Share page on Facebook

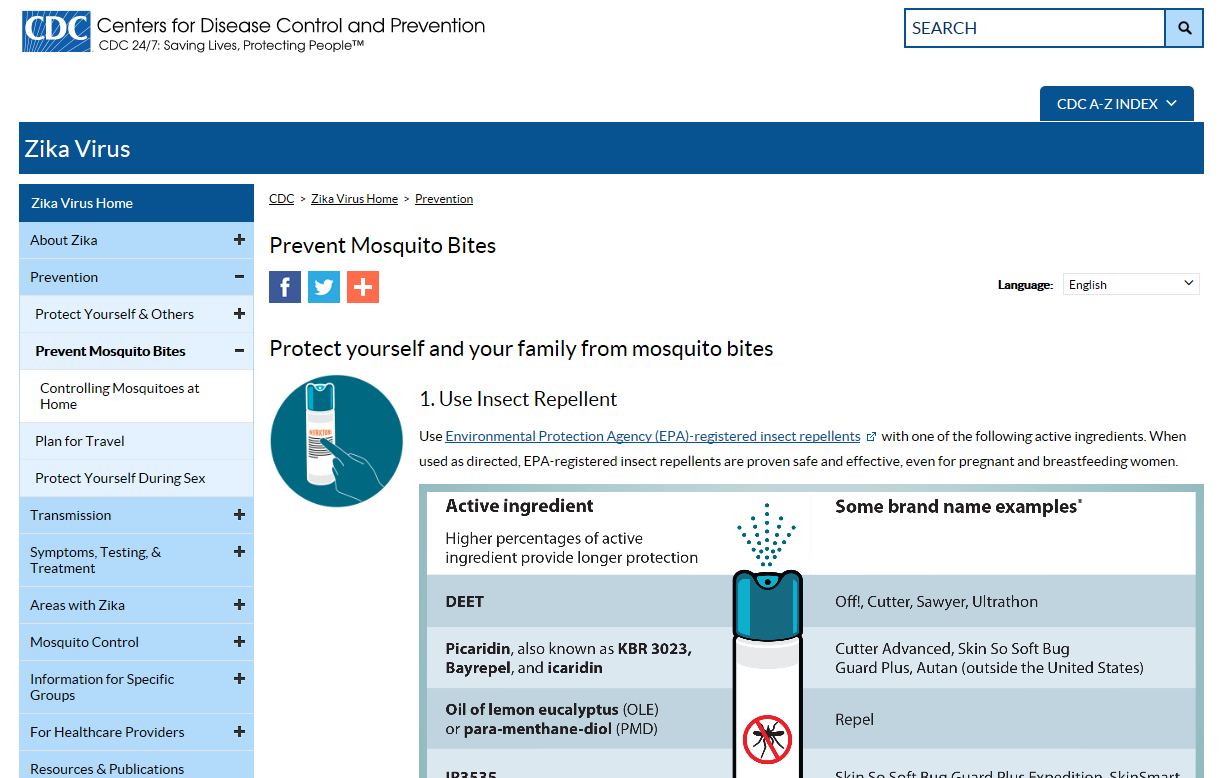285,287
